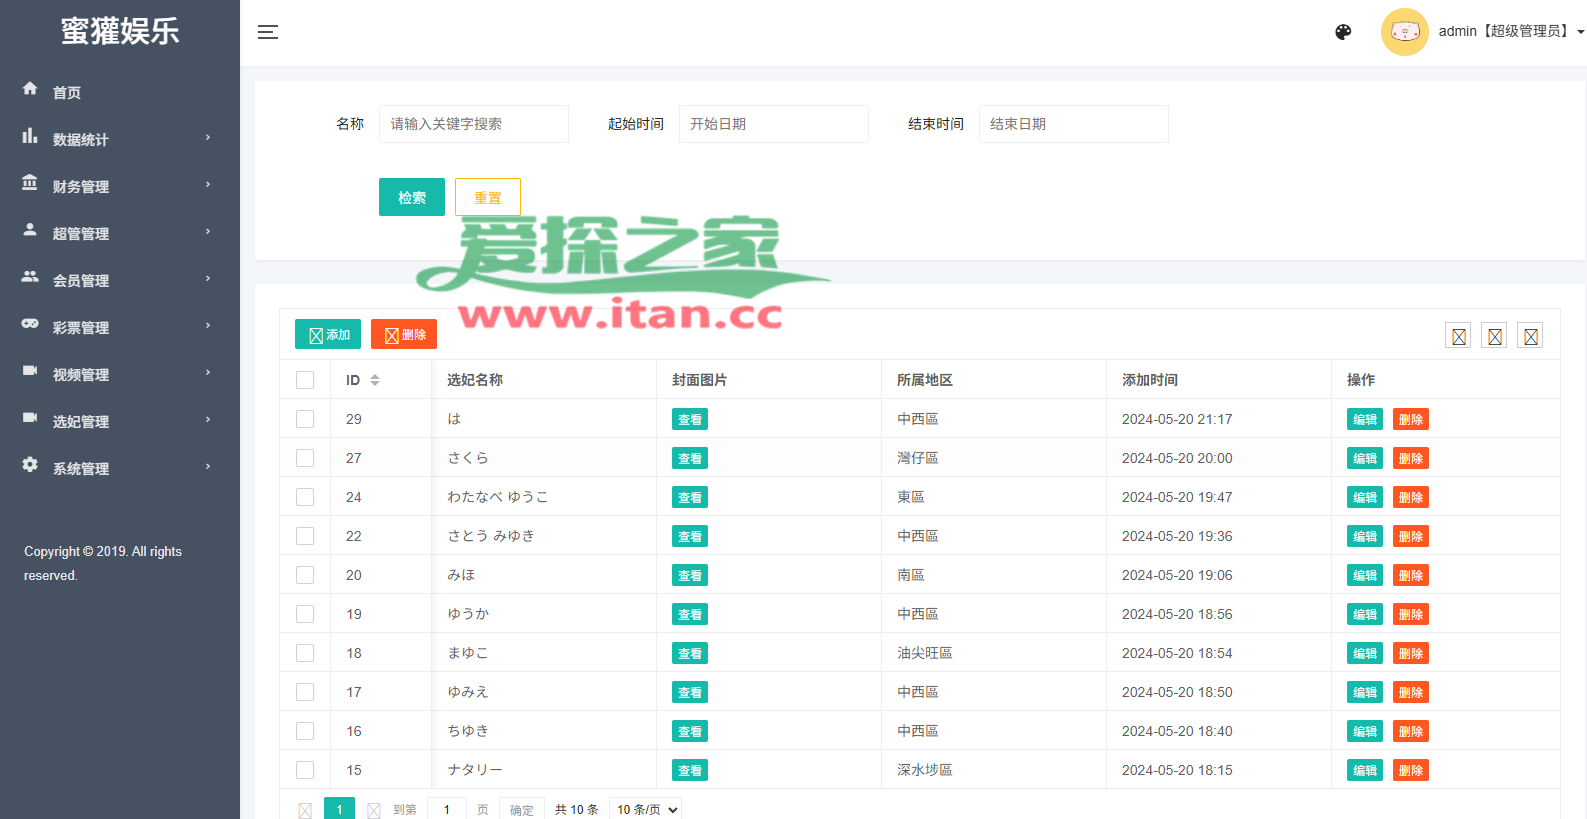This screenshot has width=1587, height=819.
Task: Click the gamepad icon for 彩票管理
Action: click(30, 324)
